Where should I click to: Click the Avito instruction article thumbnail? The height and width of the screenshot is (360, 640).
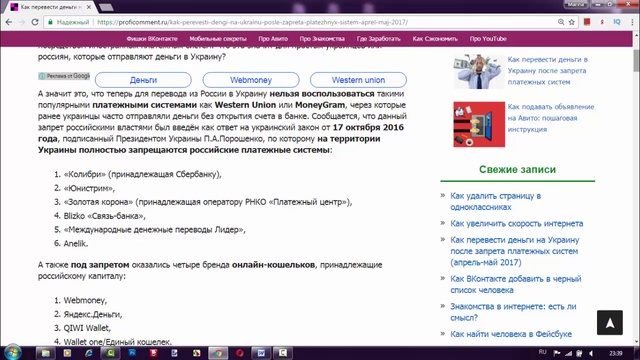(x=479, y=124)
